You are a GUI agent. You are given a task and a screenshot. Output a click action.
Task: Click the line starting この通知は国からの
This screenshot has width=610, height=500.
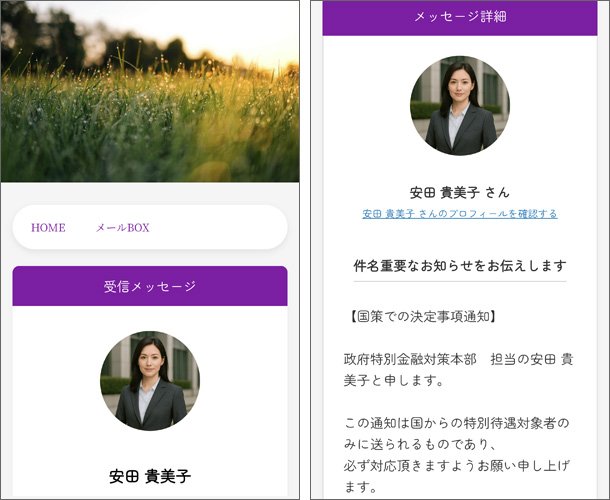[x=458, y=422]
